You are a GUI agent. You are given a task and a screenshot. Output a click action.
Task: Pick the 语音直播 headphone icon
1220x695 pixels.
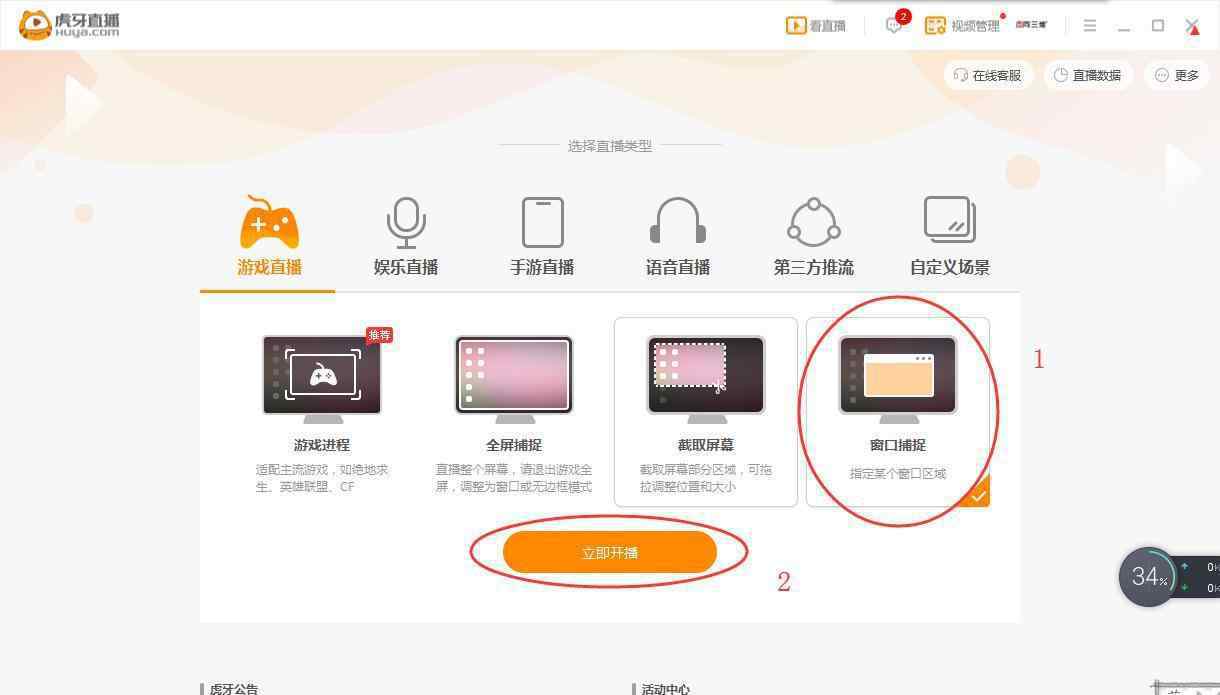678,221
